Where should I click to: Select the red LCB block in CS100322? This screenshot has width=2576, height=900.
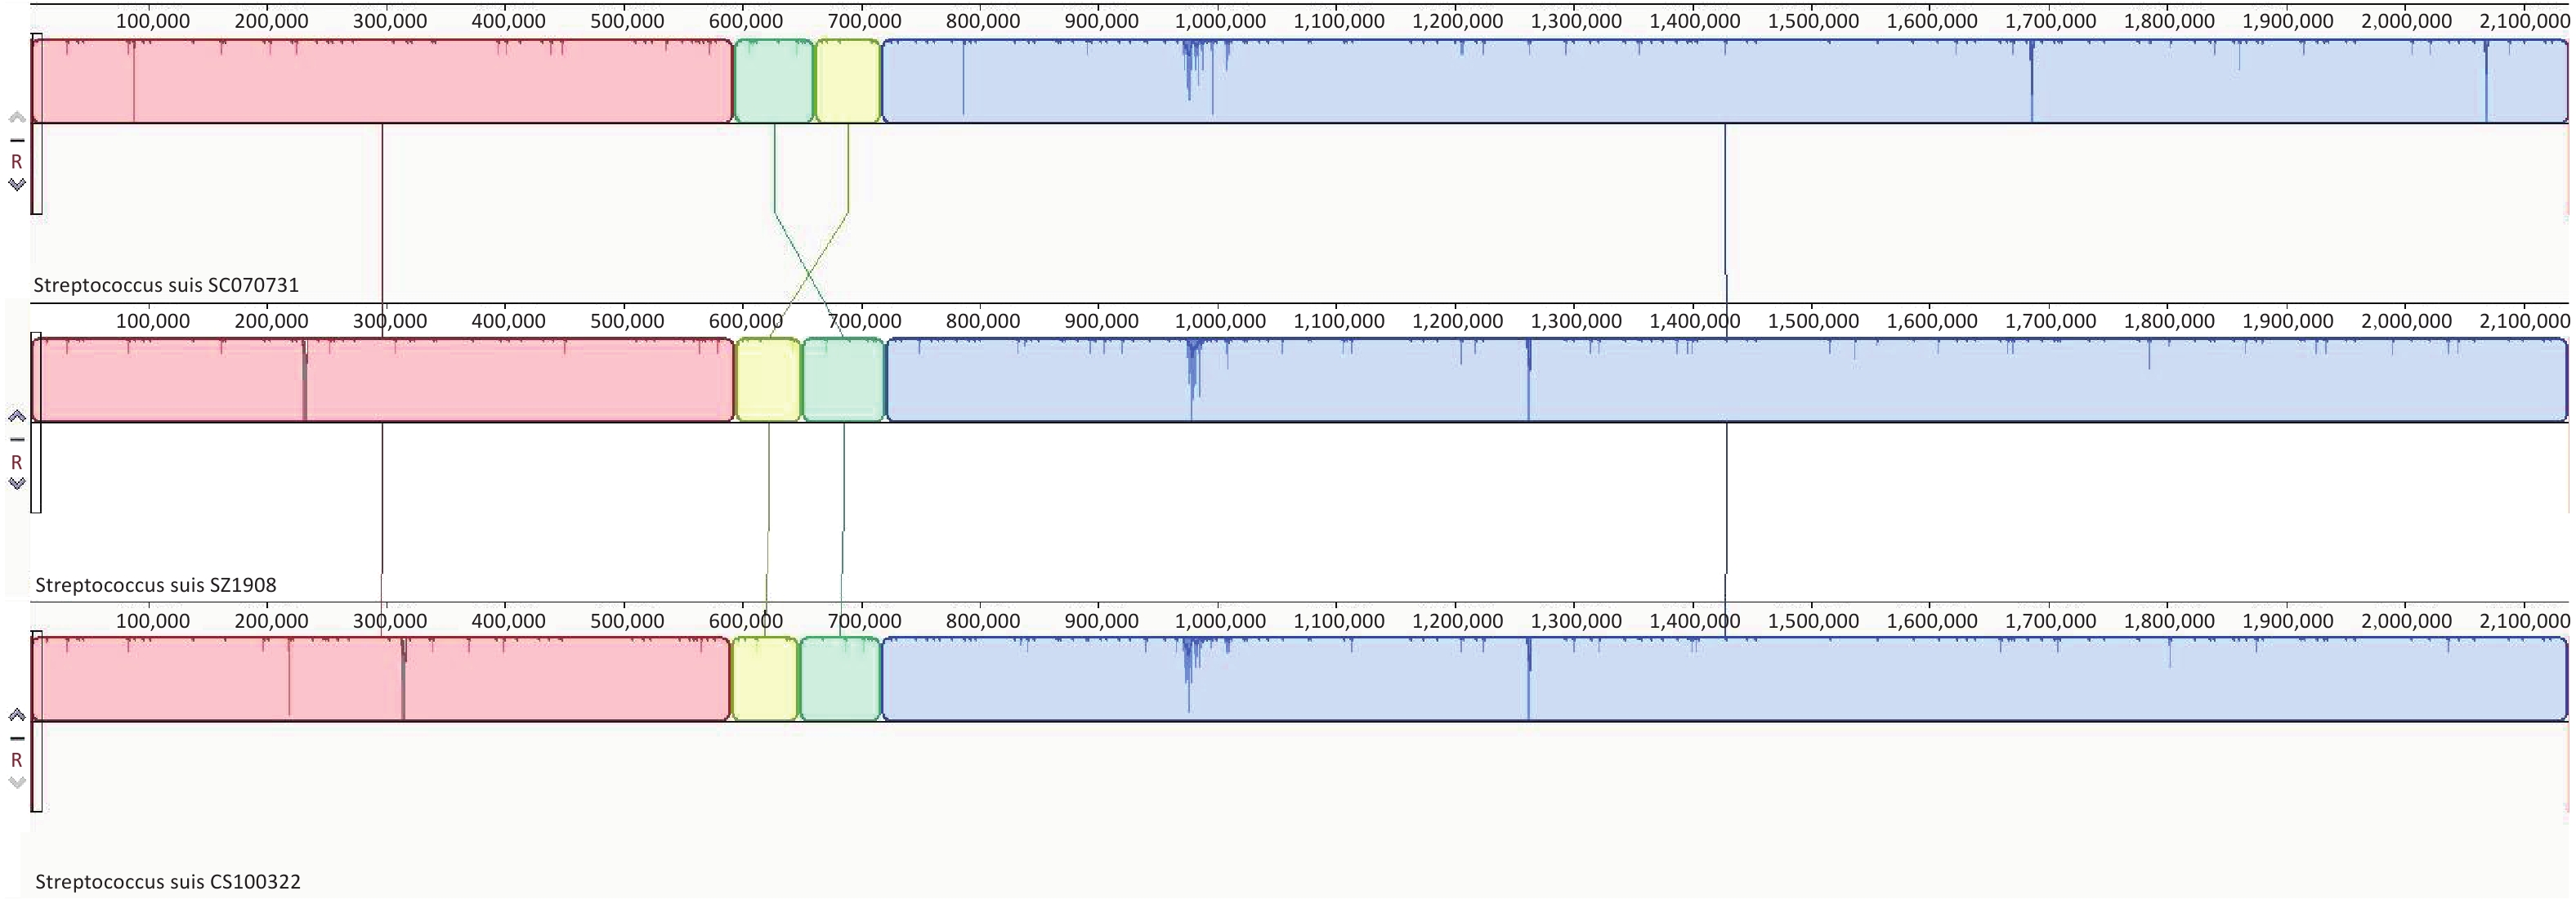381,679
